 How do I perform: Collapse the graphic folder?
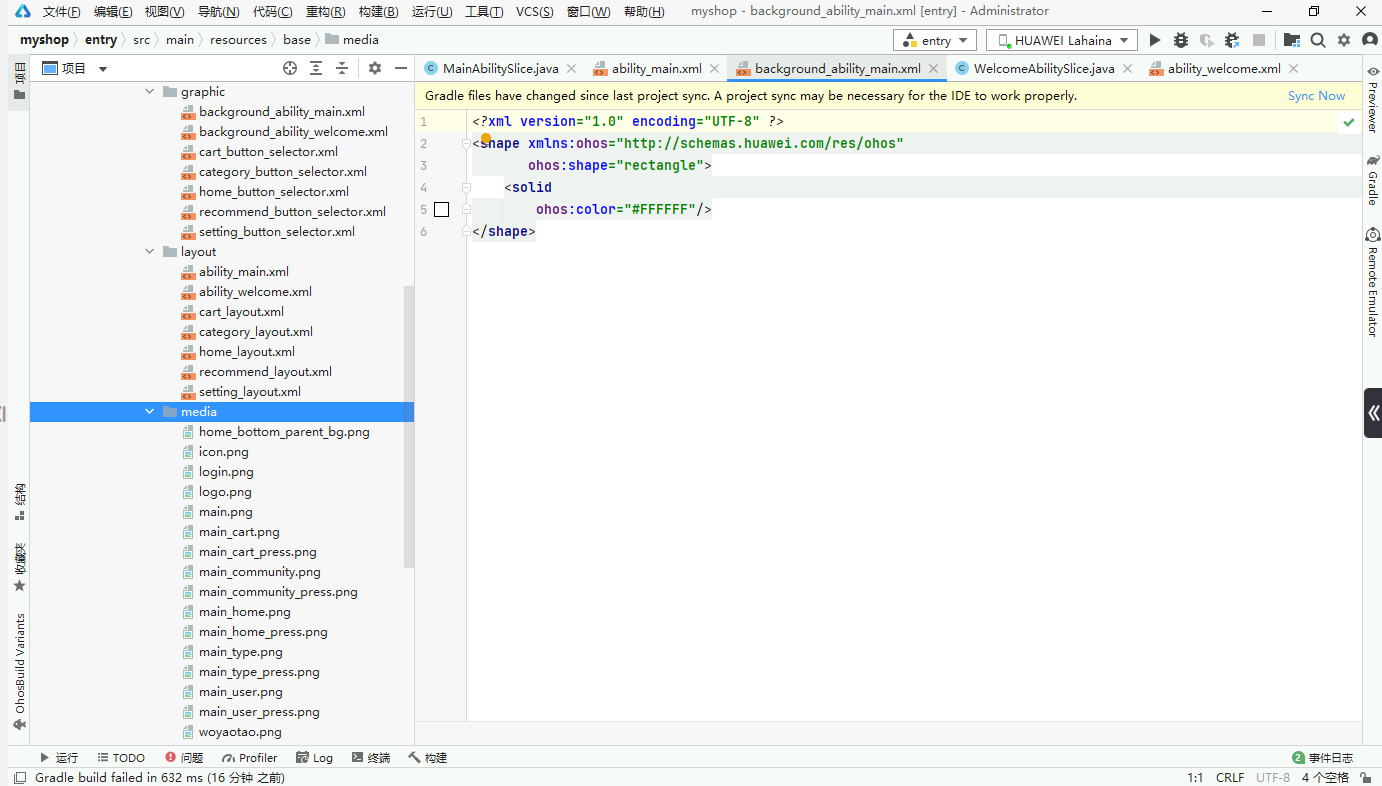tap(150, 92)
